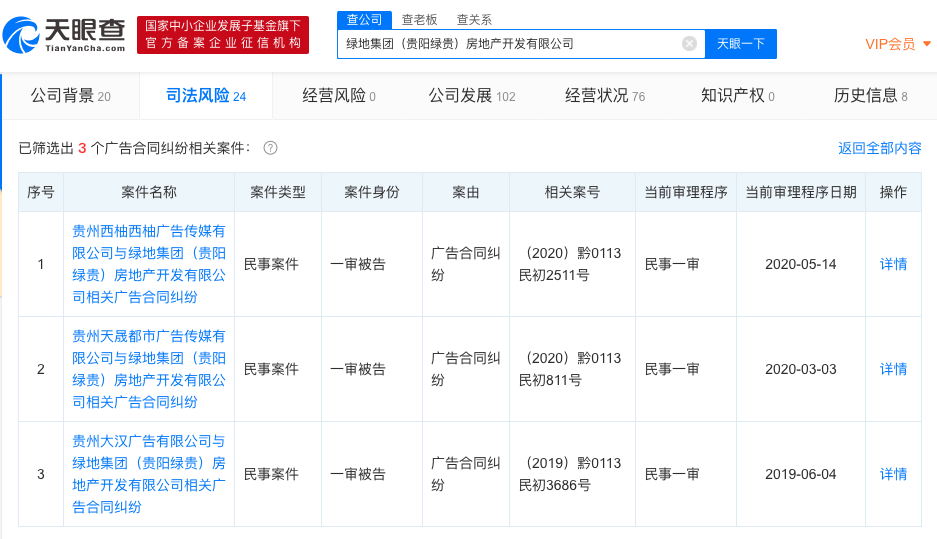
Task: Click the 操作 column header
Action: (x=893, y=192)
